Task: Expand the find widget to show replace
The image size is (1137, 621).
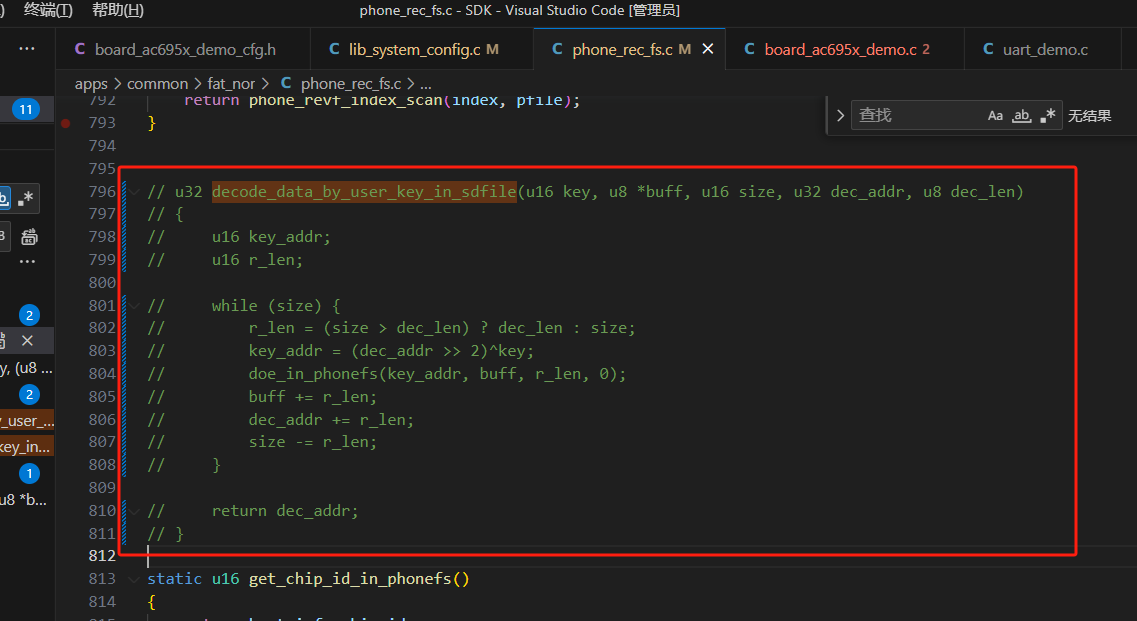Action: click(x=840, y=115)
